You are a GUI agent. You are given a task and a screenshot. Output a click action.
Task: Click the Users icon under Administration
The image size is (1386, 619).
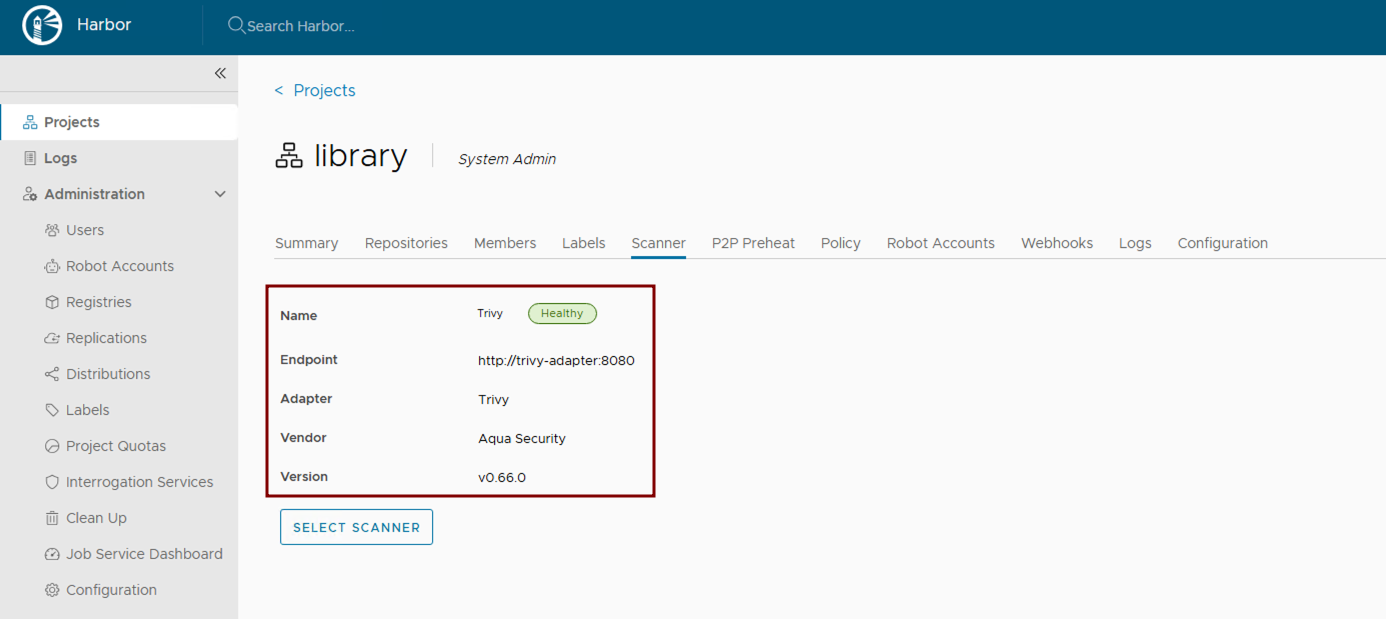click(x=51, y=229)
